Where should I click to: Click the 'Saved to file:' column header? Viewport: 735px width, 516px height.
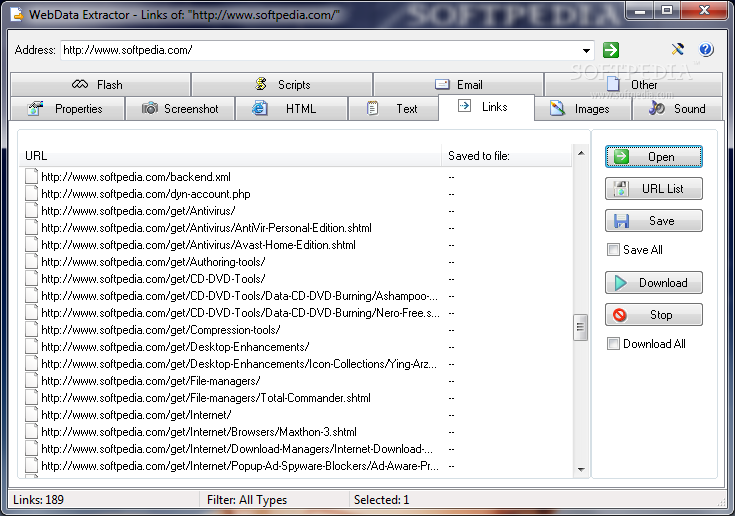(507, 156)
